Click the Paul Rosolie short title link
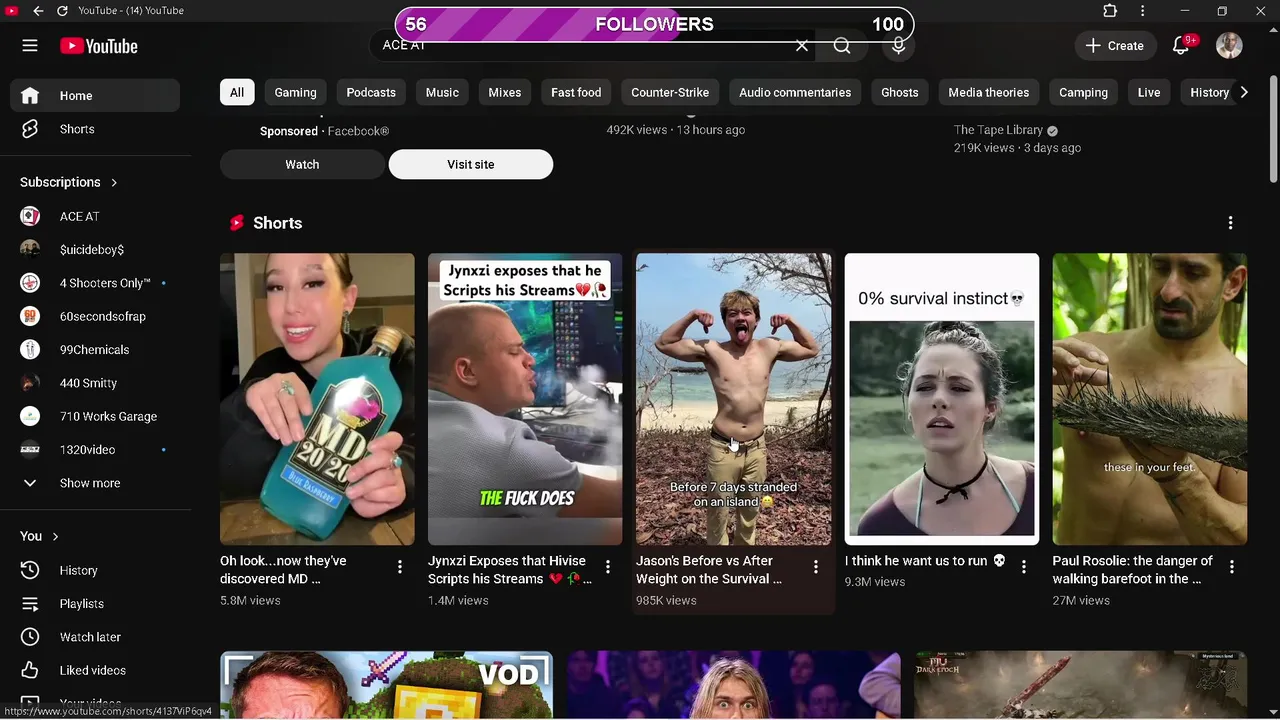 coord(1132,570)
